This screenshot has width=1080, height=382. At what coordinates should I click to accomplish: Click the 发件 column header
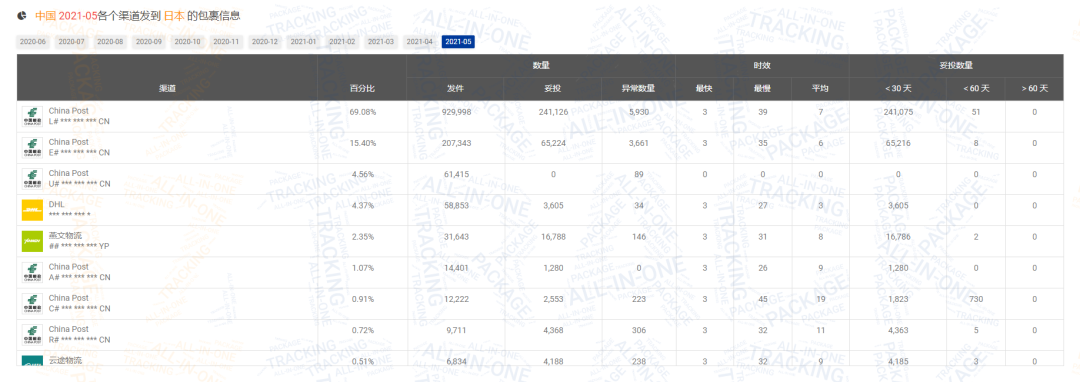click(x=455, y=89)
